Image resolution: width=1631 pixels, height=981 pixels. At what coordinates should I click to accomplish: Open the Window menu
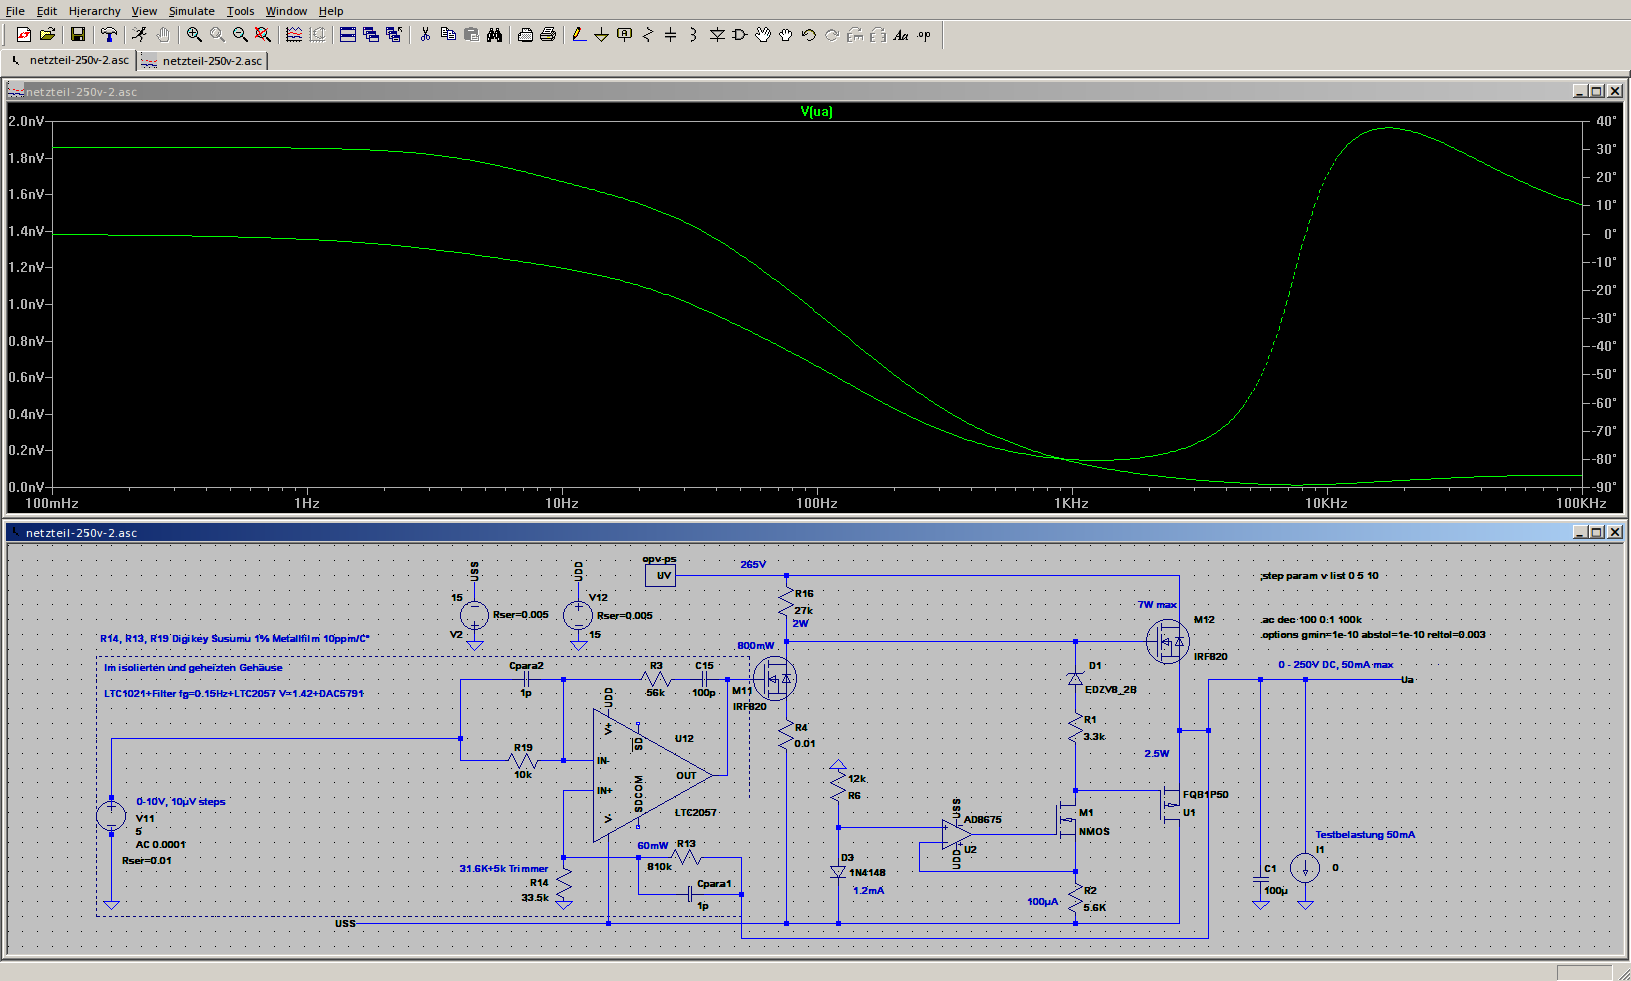(x=286, y=11)
